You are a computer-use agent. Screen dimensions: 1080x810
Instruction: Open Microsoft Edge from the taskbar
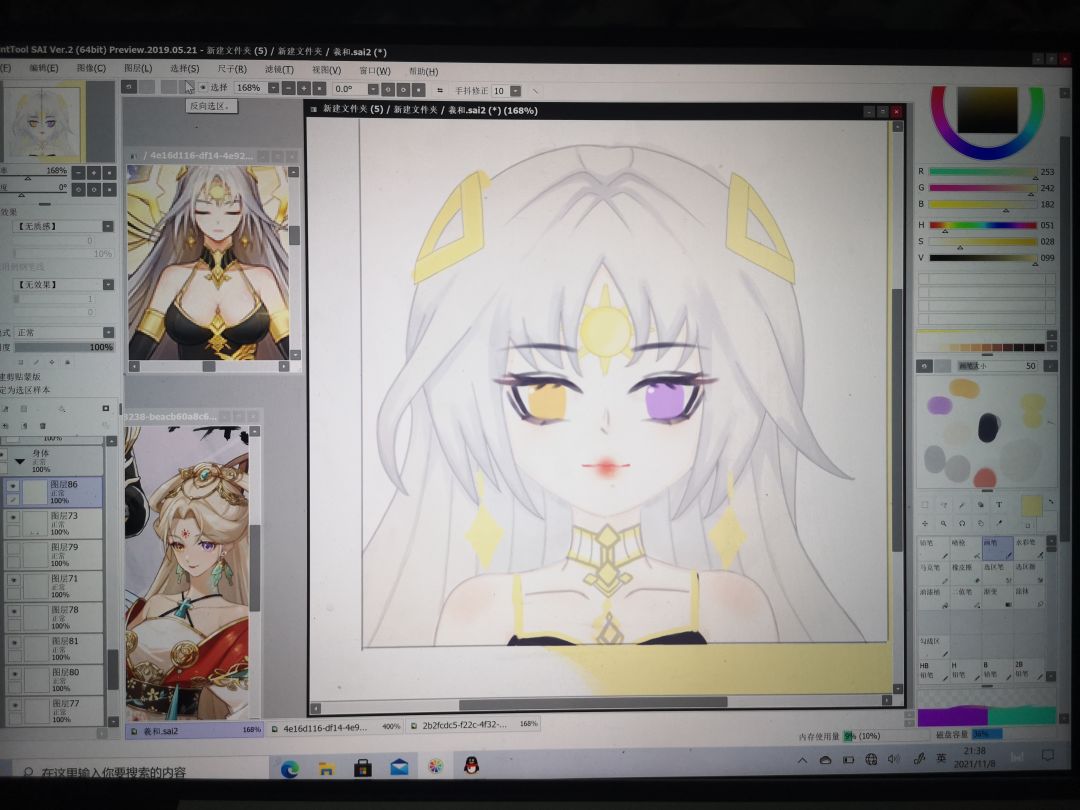(290, 769)
